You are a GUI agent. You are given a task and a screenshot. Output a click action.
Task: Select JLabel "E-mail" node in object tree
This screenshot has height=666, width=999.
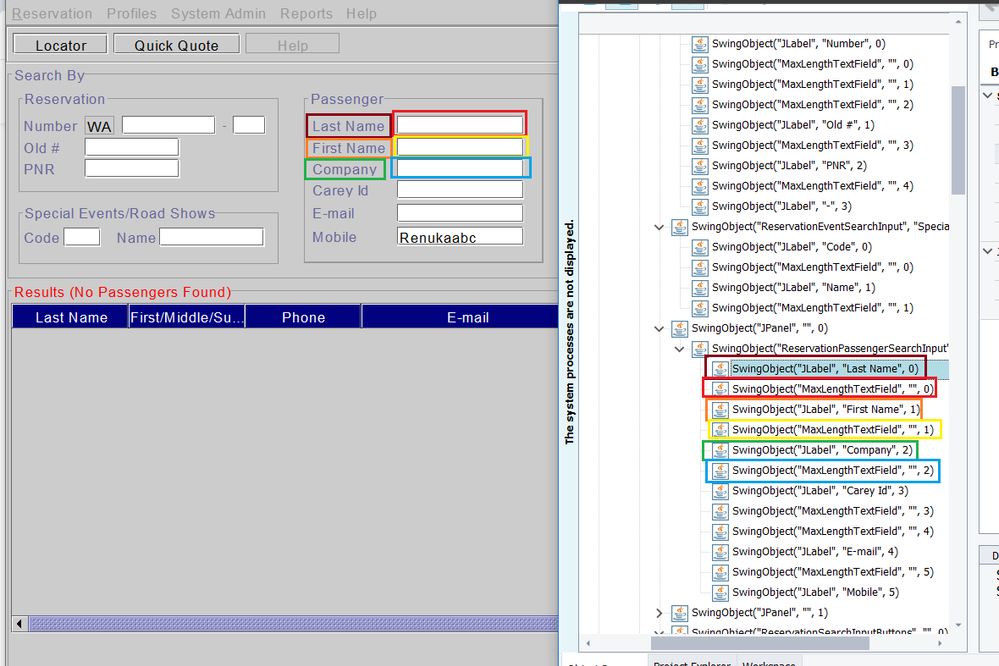[814, 552]
